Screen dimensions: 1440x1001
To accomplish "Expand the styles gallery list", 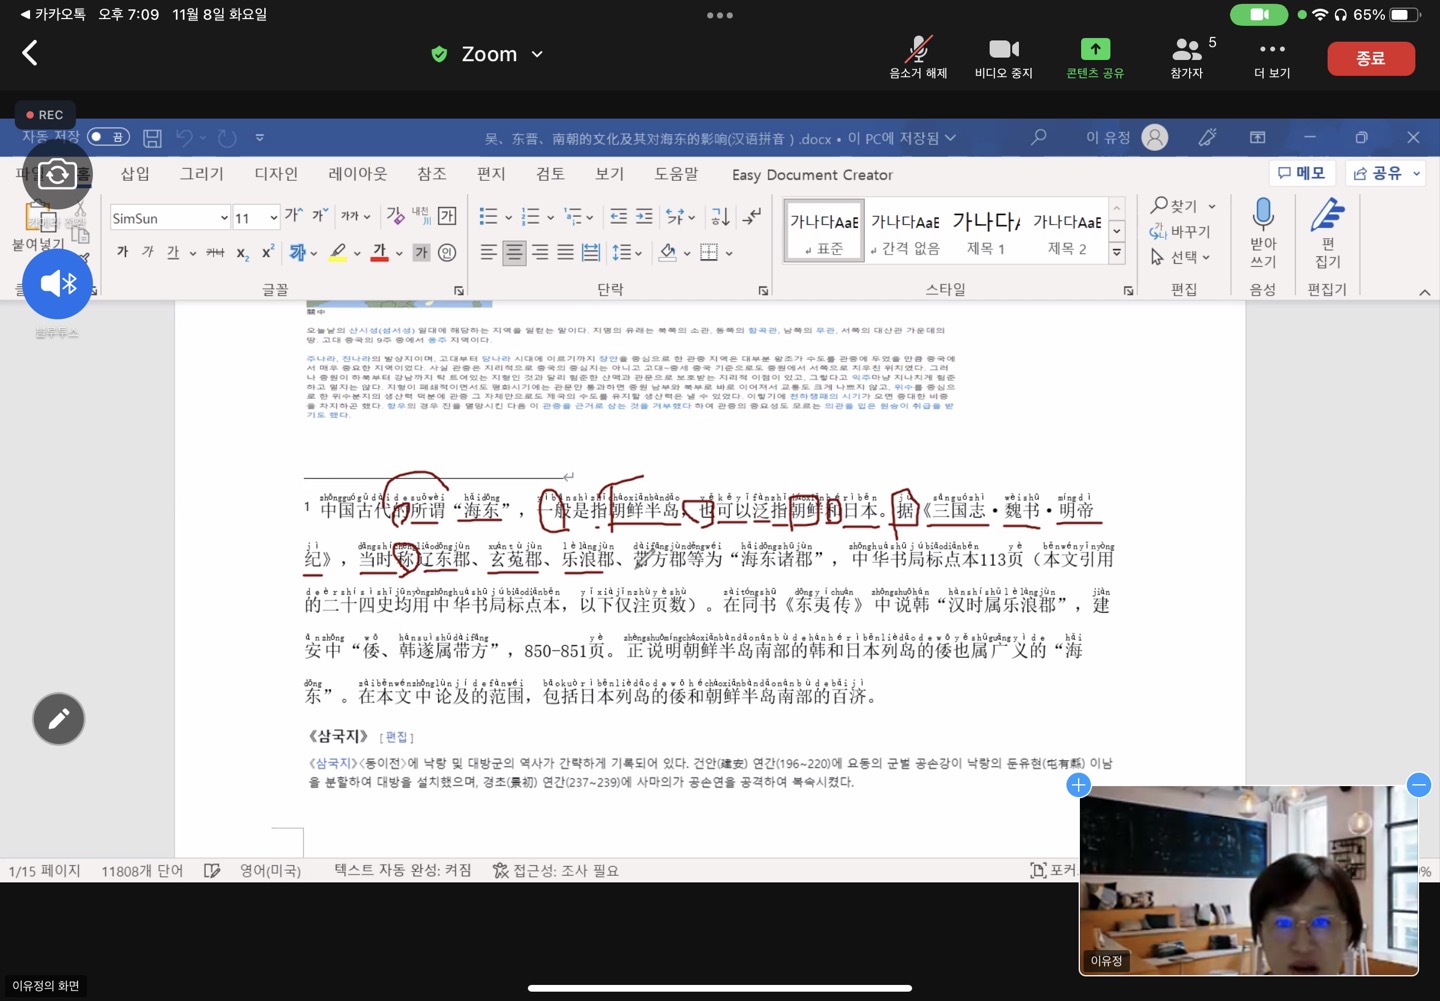I will (x=1117, y=254).
